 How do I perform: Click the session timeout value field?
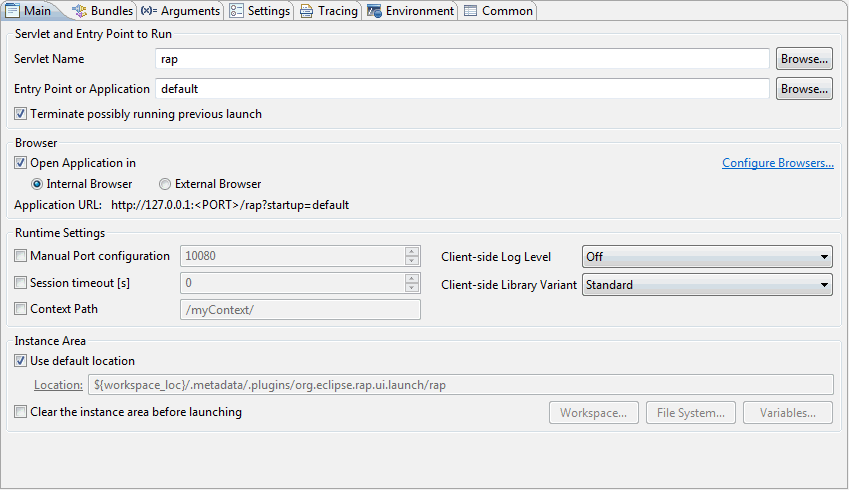tap(293, 283)
